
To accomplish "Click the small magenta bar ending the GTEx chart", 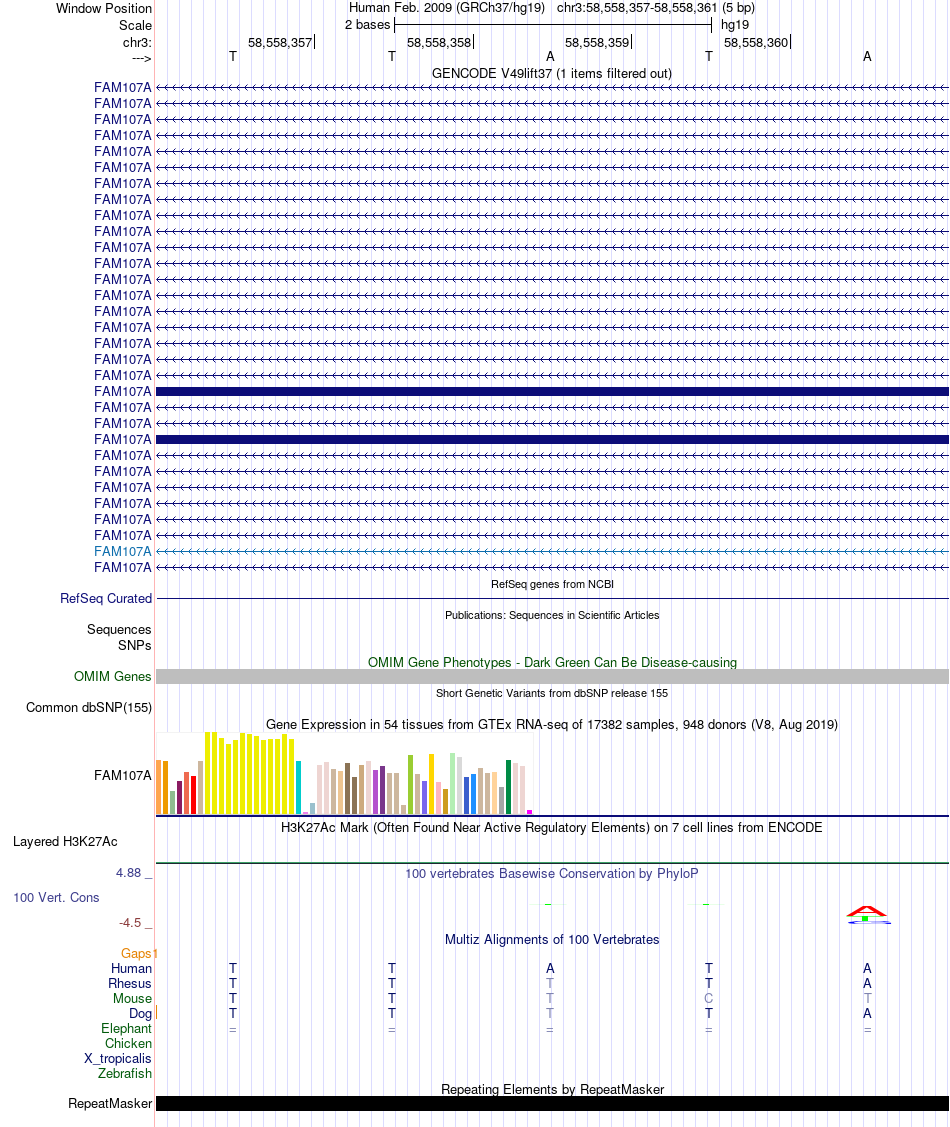I will [530, 812].
